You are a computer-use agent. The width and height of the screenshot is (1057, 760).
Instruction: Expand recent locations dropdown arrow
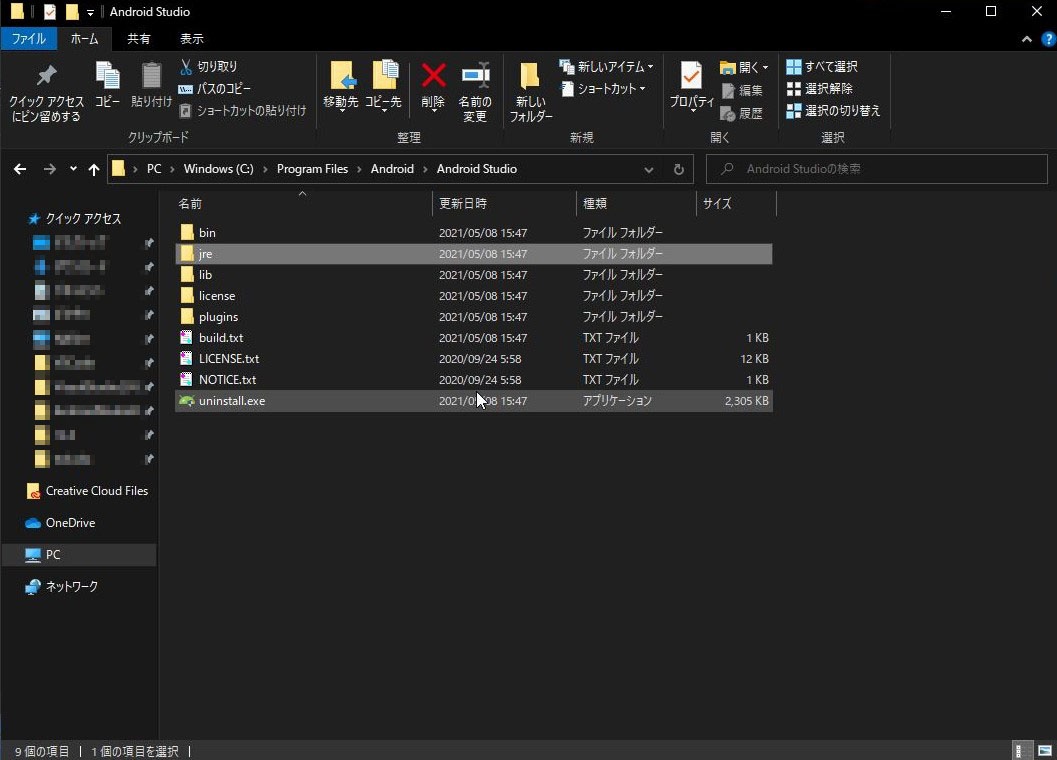point(73,169)
